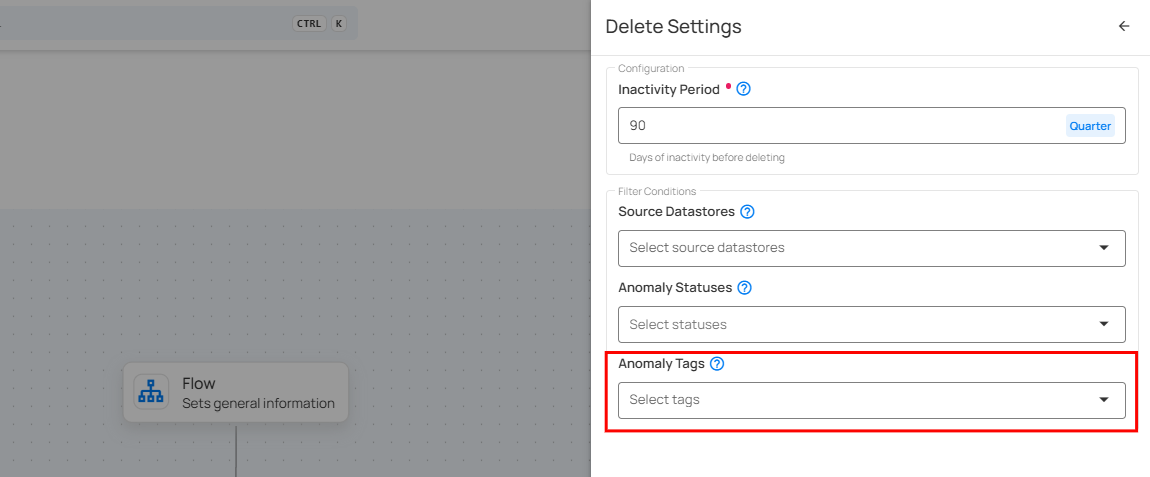Click the 'Select tags' placeholder text

pos(665,400)
